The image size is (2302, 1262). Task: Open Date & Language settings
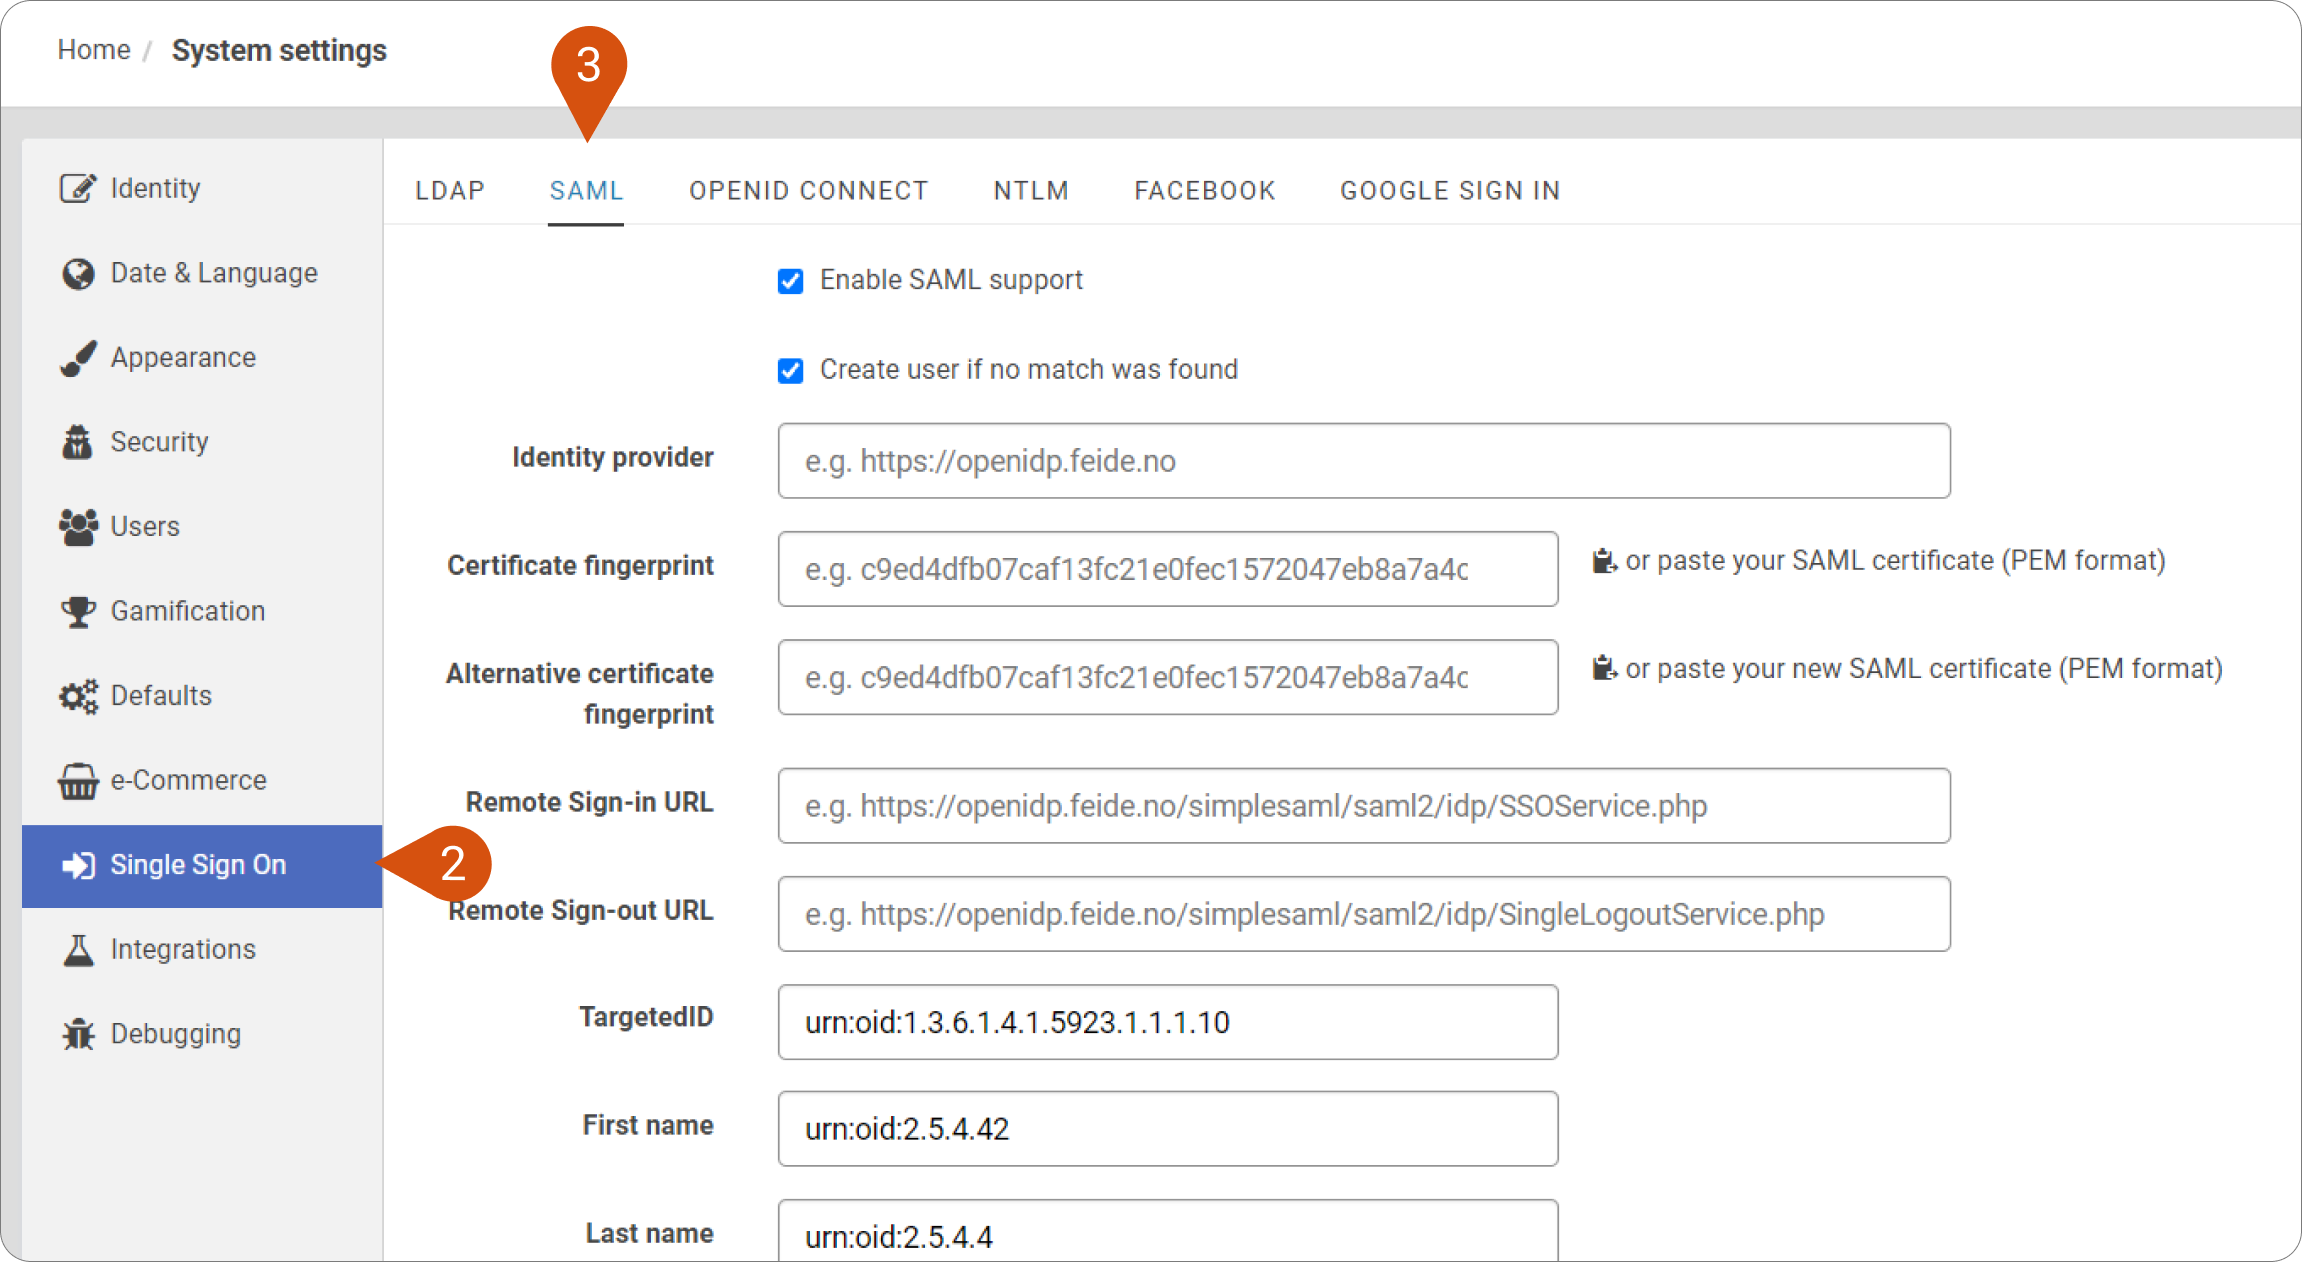[x=202, y=273]
